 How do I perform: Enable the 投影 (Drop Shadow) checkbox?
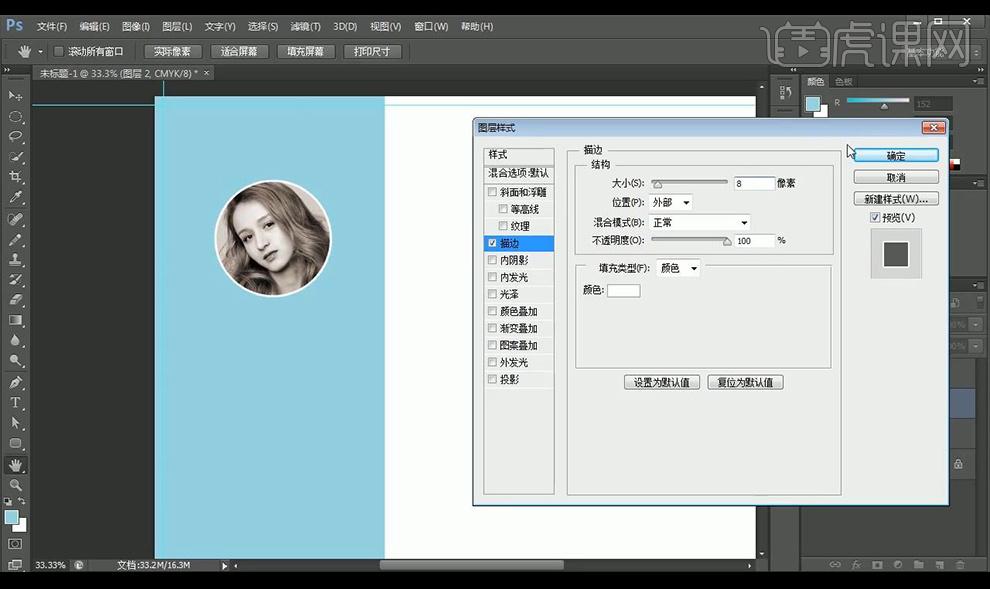point(491,379)
